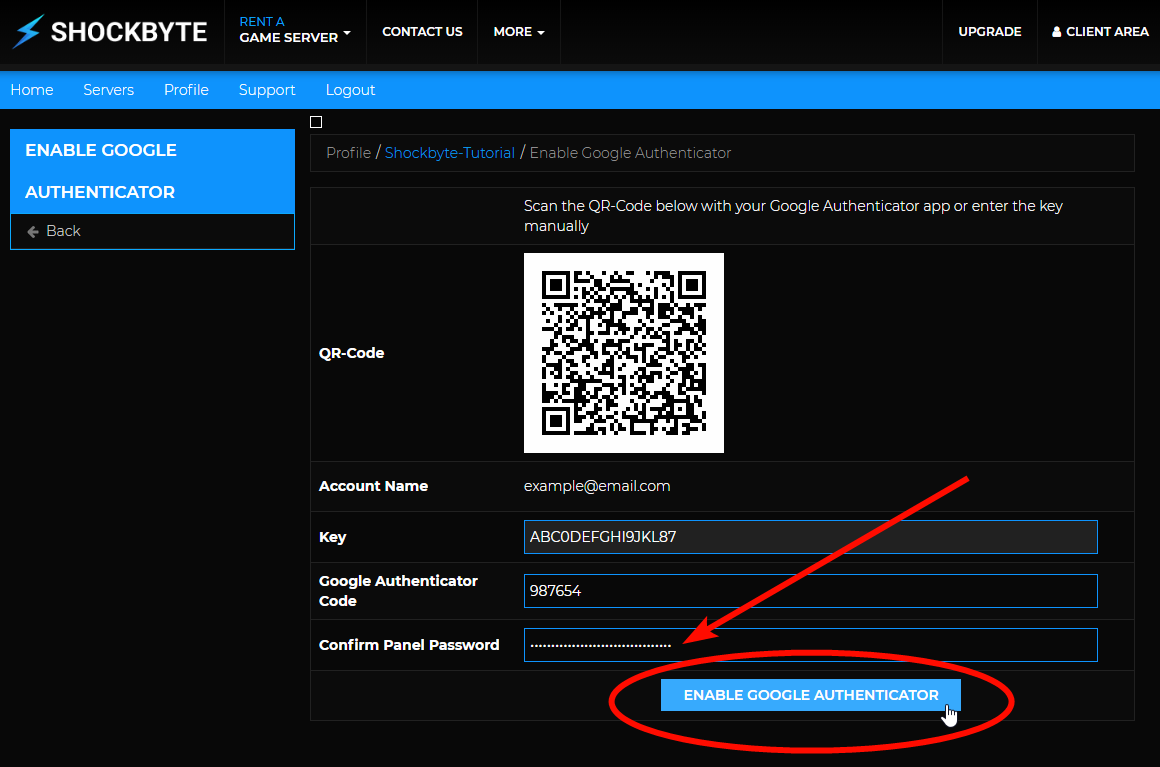Focus the Google Authenticator Code field
The image size is (1160, 767).
click(810, 591)
